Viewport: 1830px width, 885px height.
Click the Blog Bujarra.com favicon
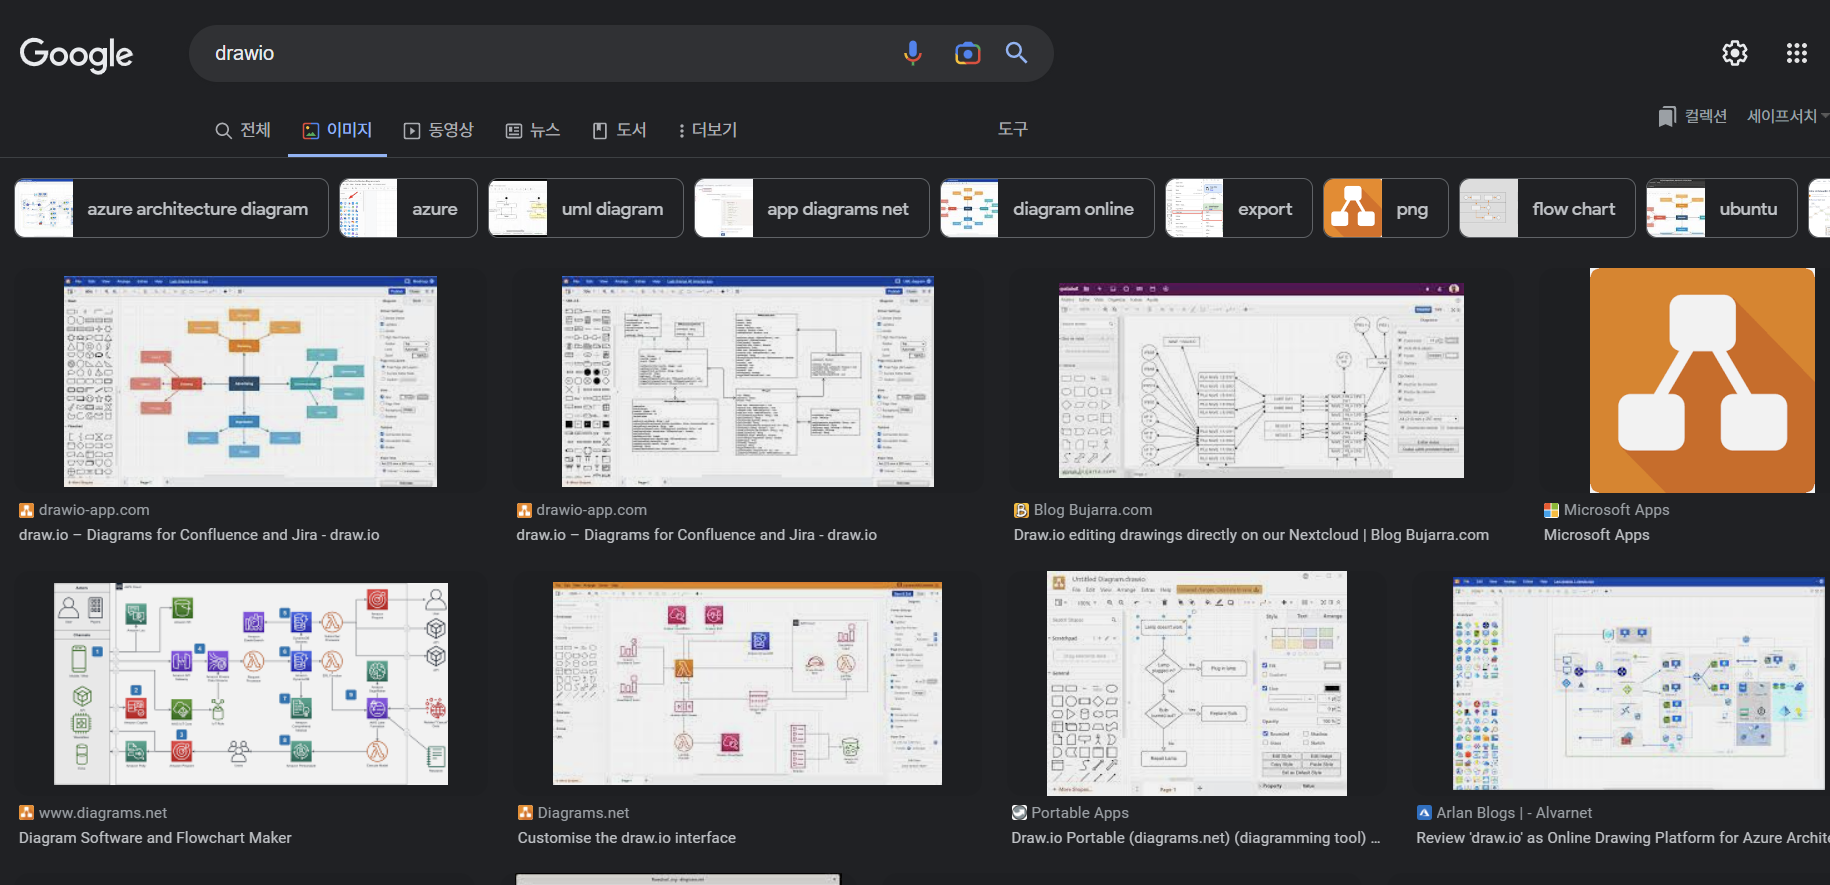point(1021,510)
